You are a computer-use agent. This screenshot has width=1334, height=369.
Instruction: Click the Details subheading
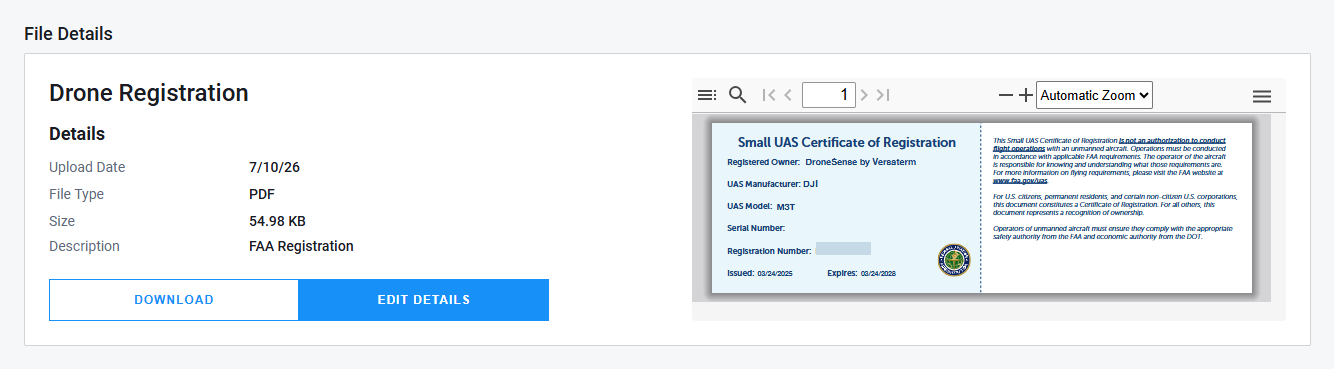coord(77,134)
